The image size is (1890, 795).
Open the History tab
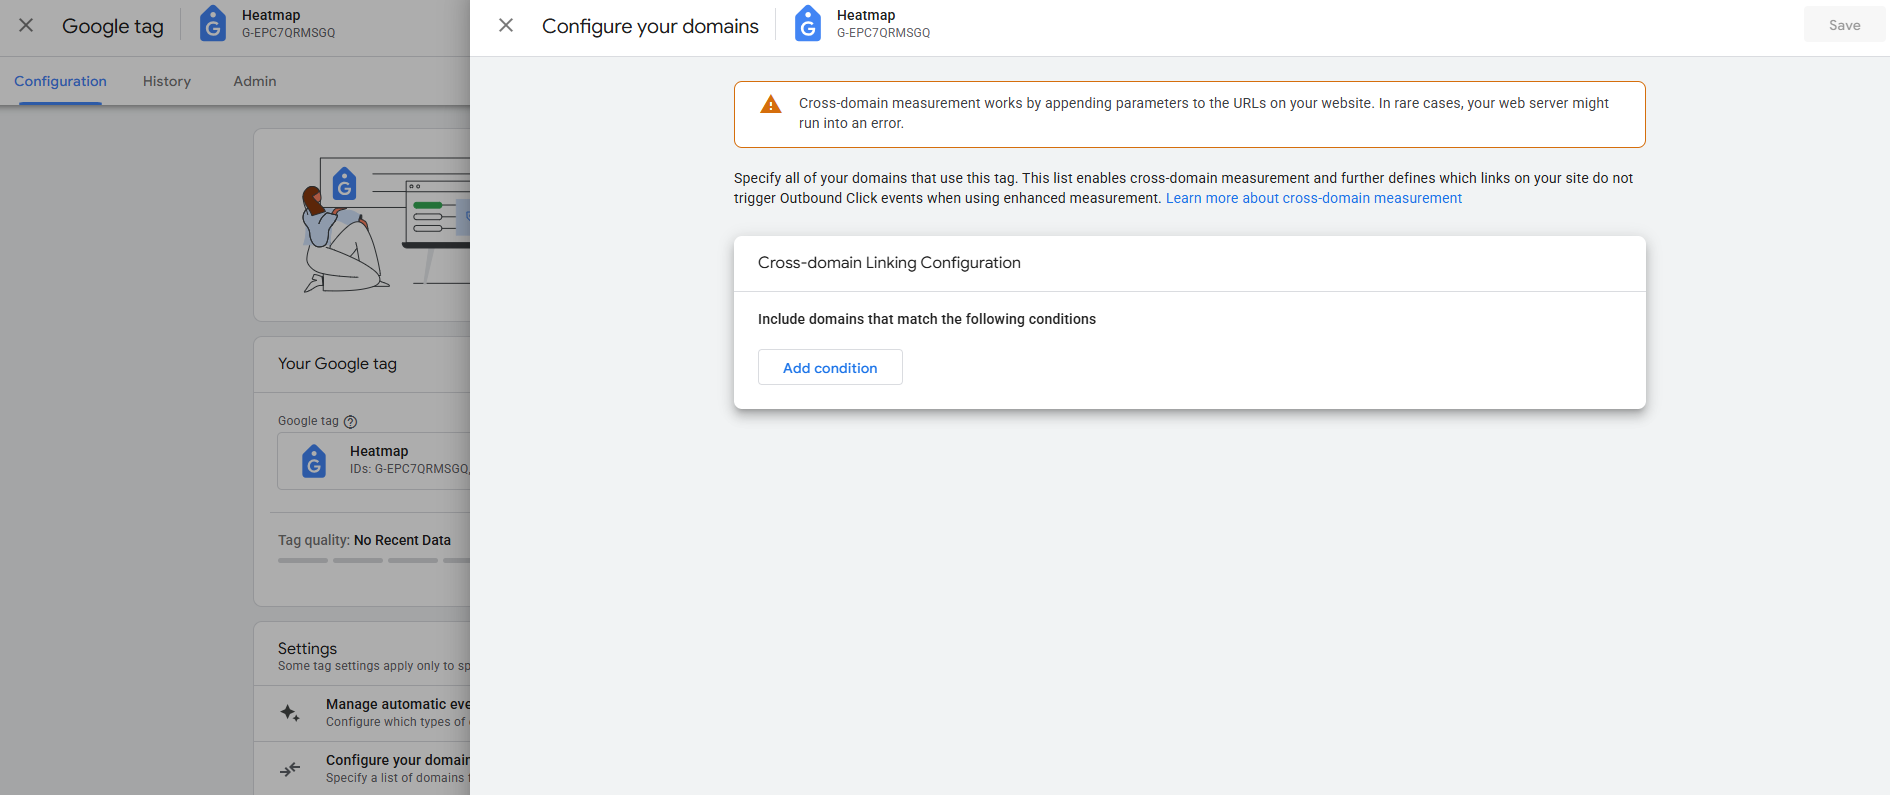[167, 81]
